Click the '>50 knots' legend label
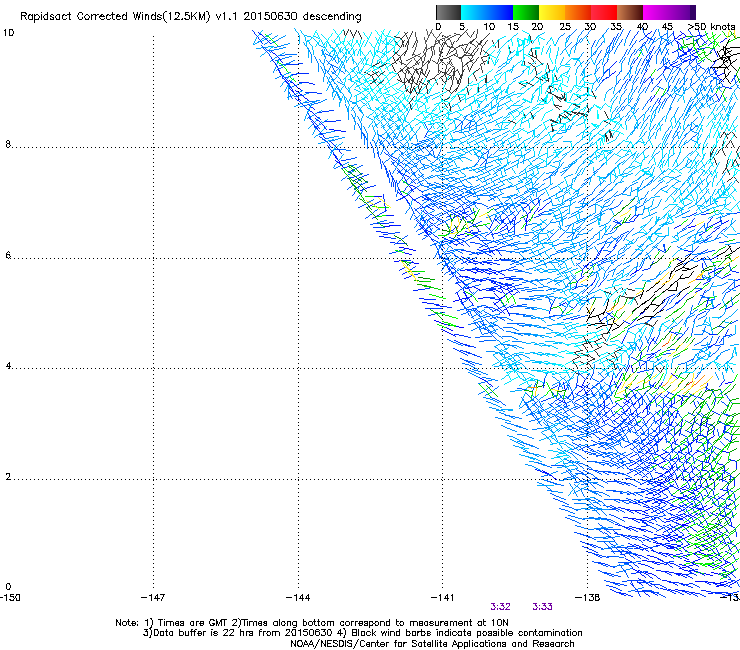 point(711,27)
